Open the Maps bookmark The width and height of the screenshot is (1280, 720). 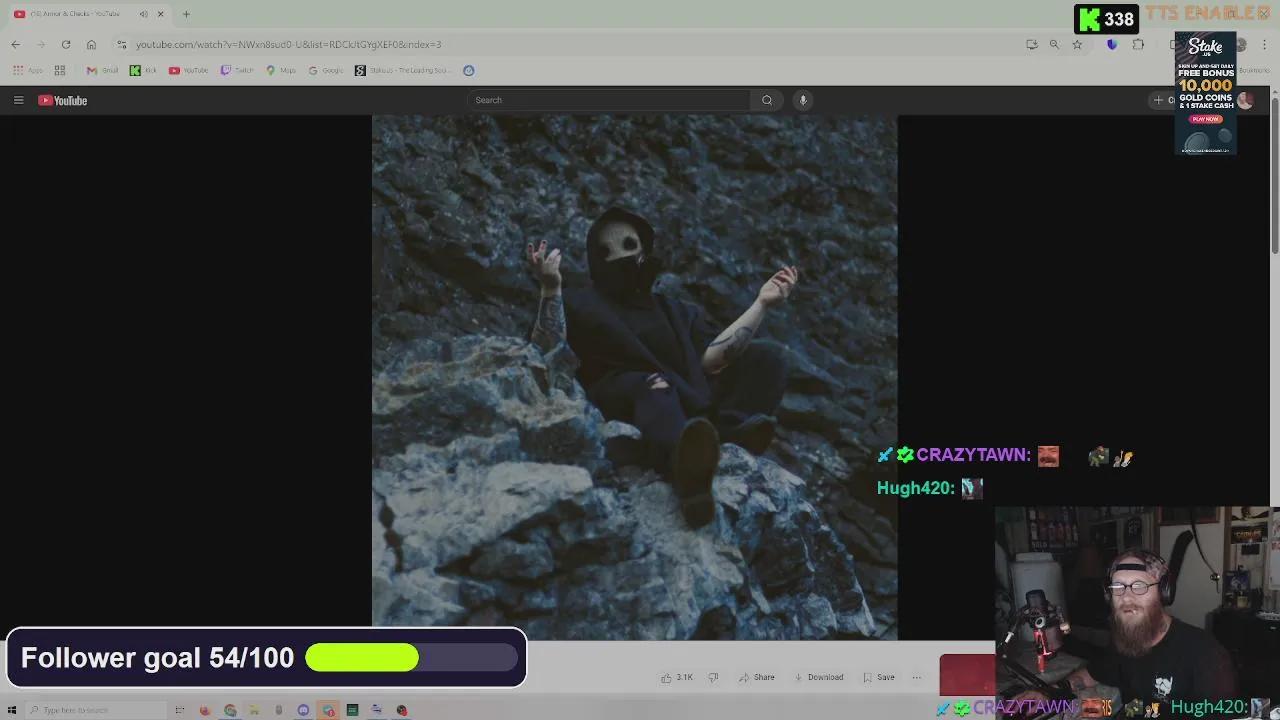pos(281,70)
